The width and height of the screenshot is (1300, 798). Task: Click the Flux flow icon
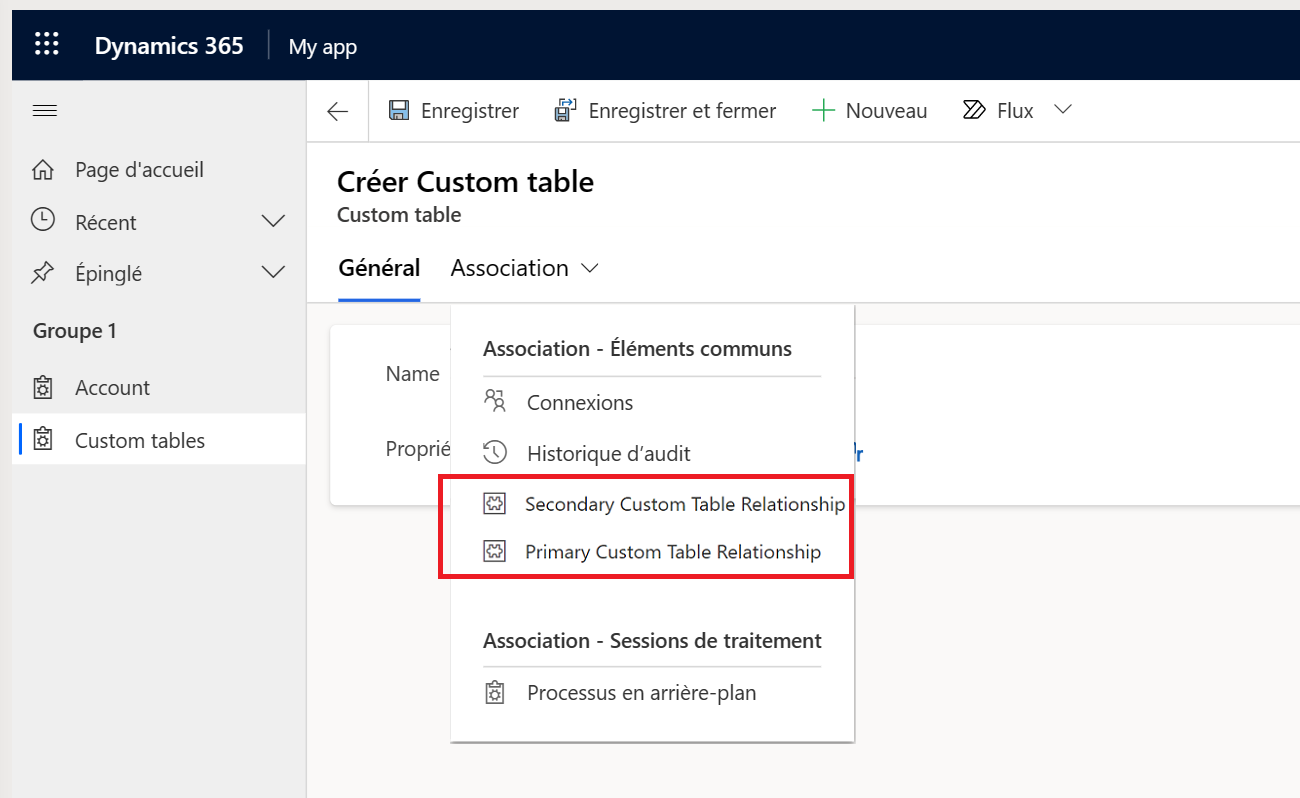pos(974,110)
